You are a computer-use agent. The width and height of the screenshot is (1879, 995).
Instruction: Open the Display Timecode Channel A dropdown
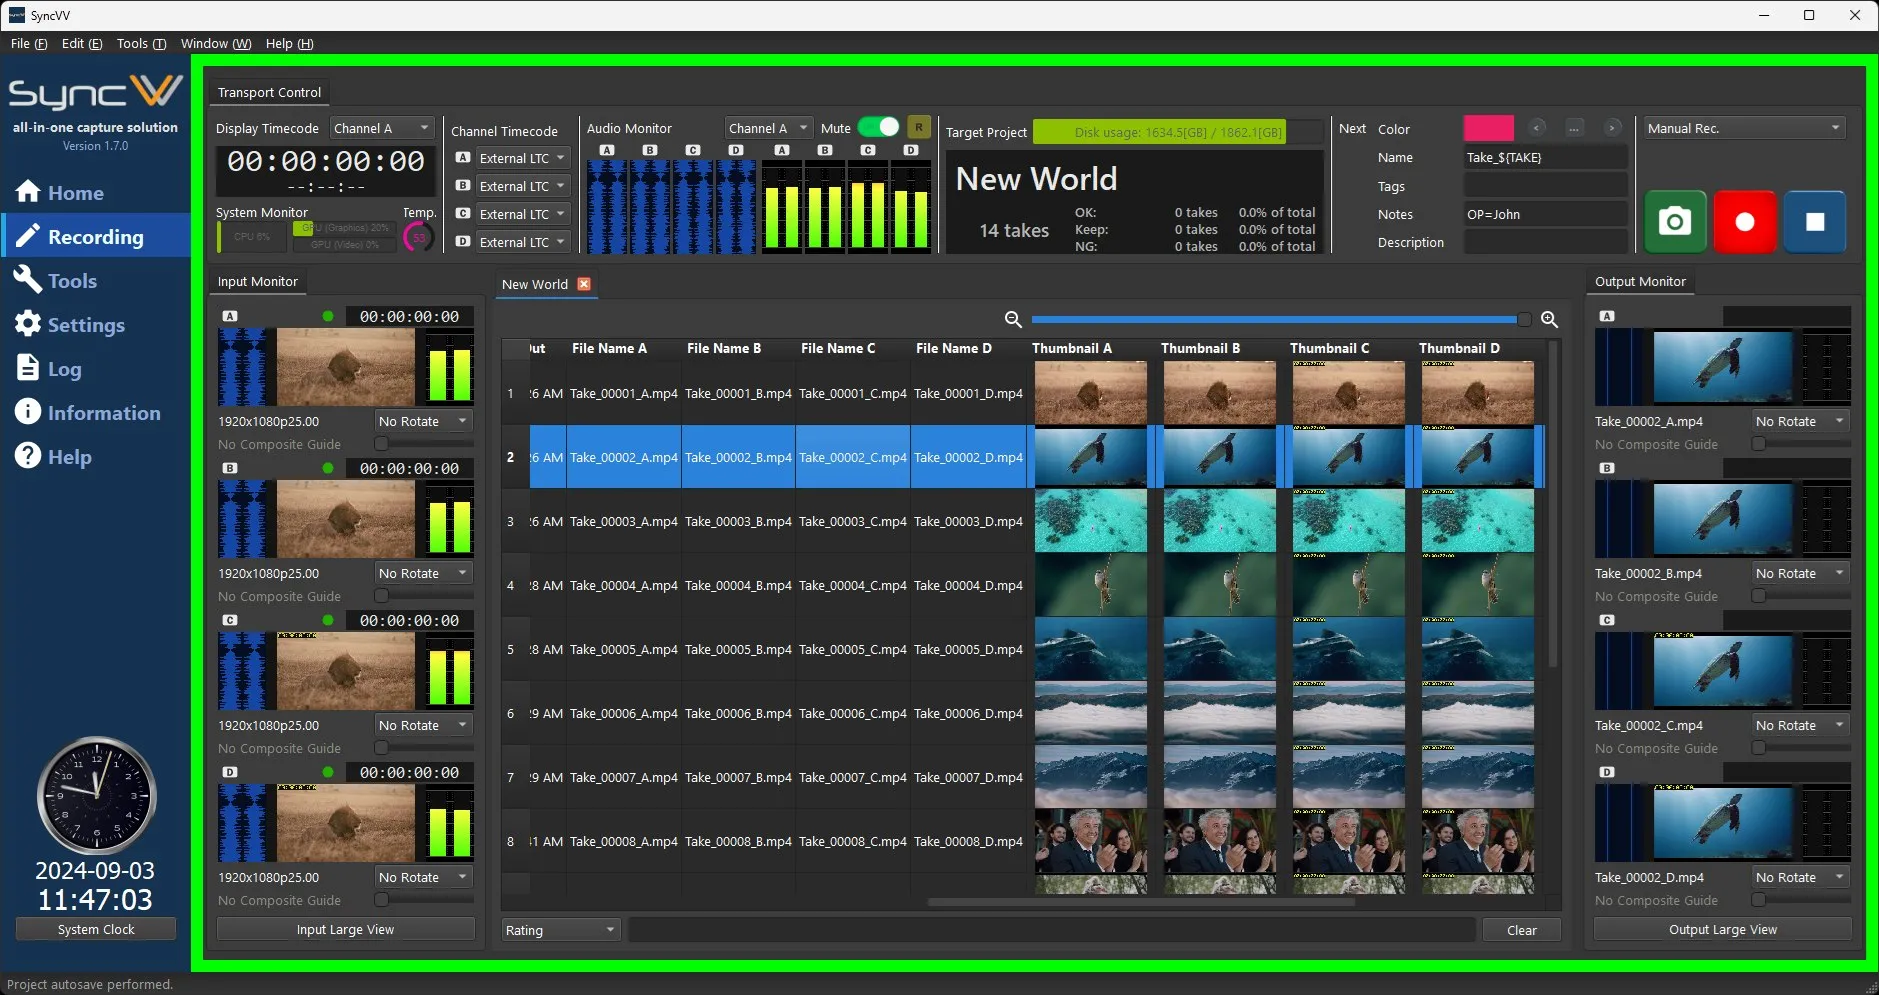pos(381,128)
